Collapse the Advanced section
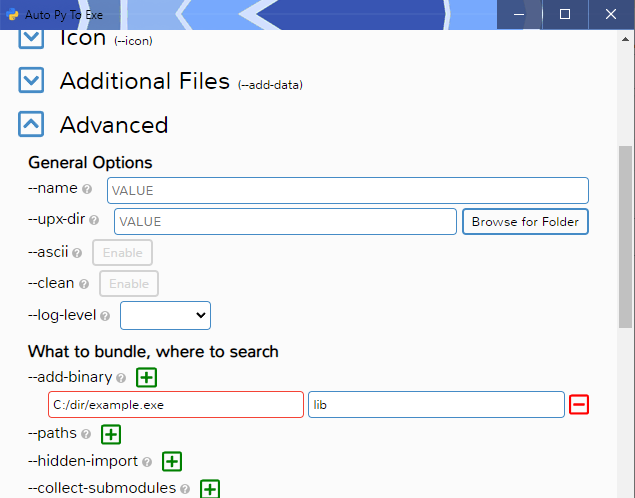Viewport: 635px width, 498px height. coord(31,124)
